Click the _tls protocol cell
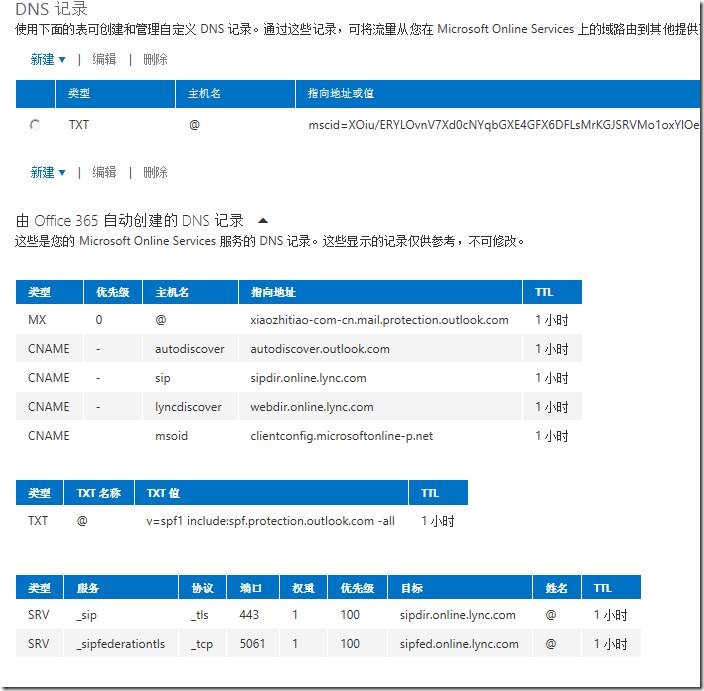The image size is (704, 691). pyautogui.click(x=200, y=615)
